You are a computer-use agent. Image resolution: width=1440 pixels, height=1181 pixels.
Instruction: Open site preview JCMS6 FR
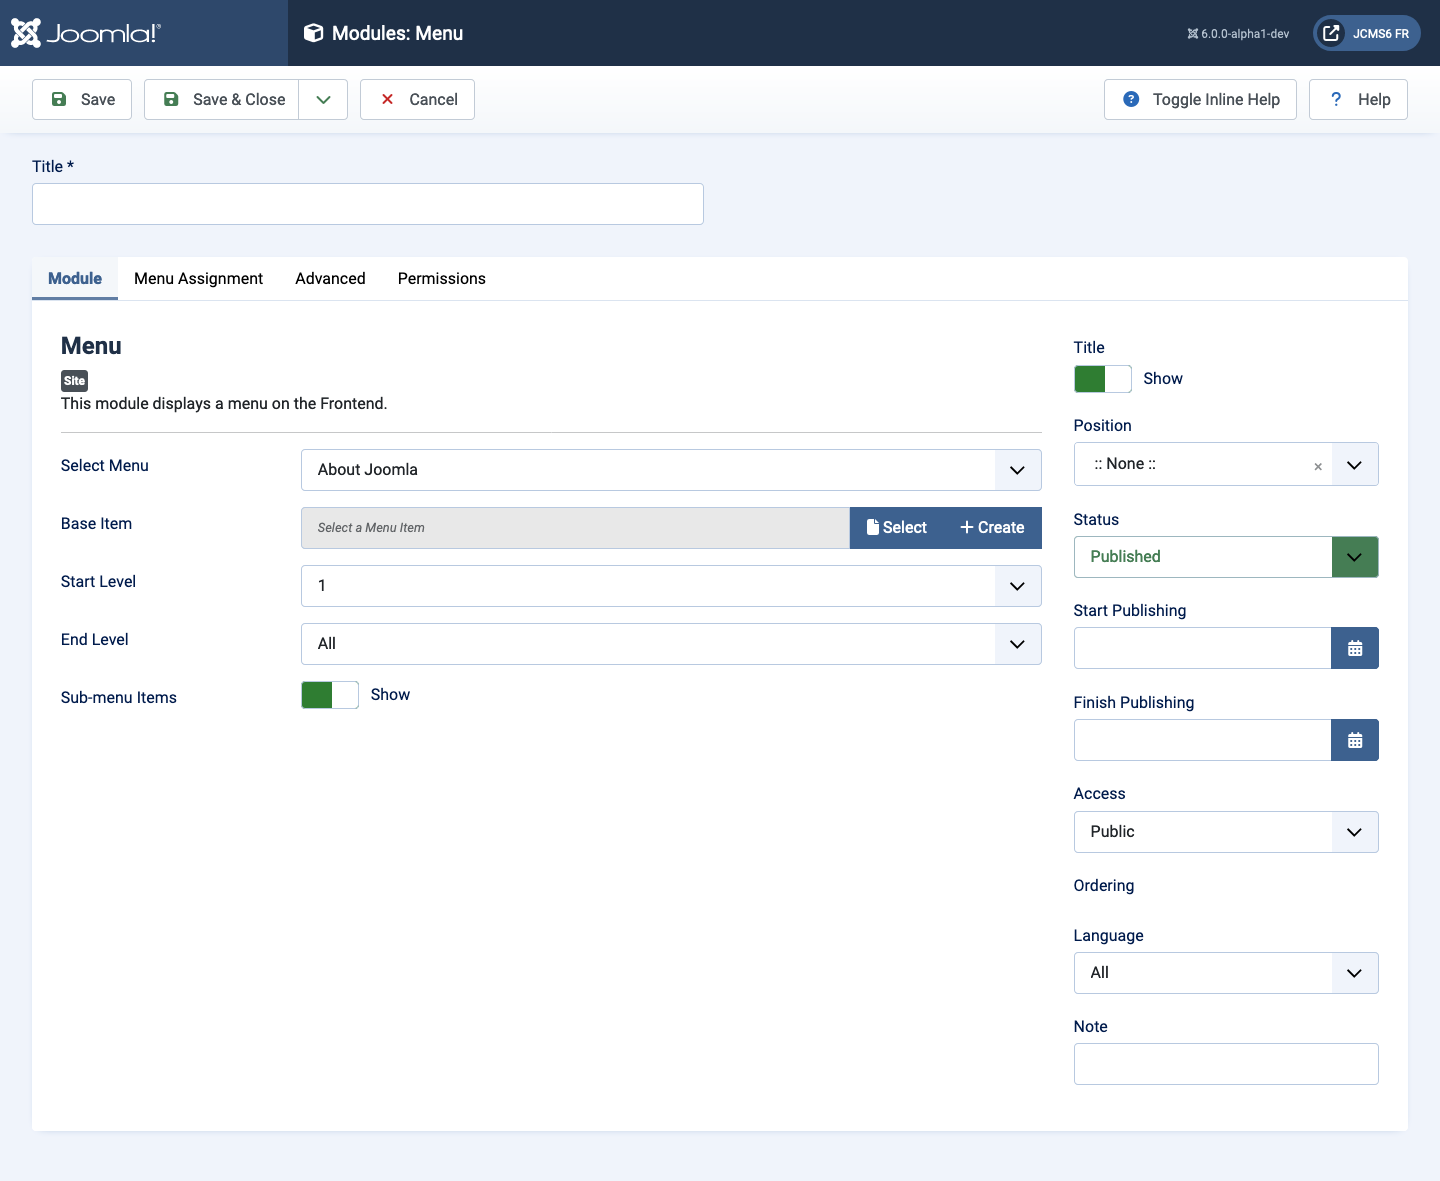click(1366, 33)
